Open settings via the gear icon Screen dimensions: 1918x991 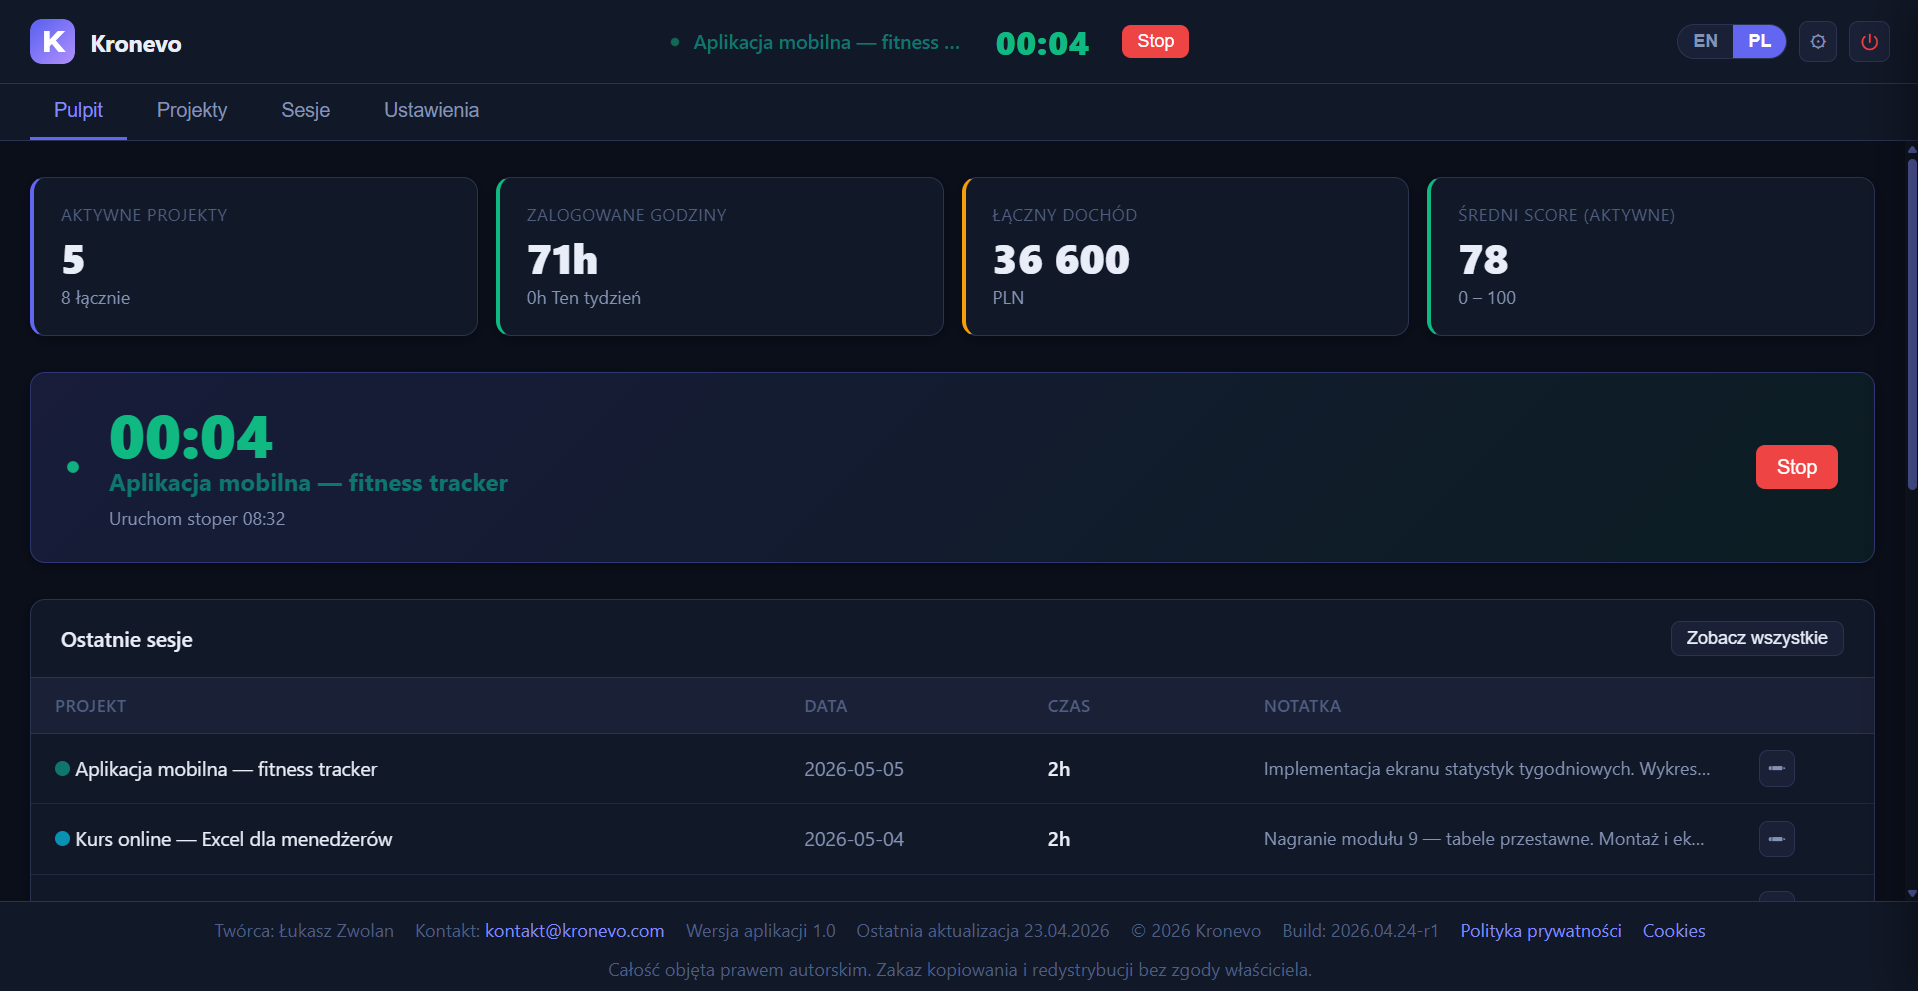pyautogui.click(x=1818, y=42)
